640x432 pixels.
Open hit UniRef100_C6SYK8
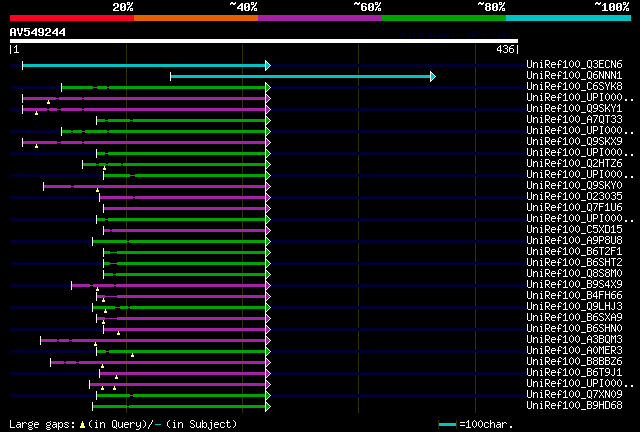coord(574,86)
